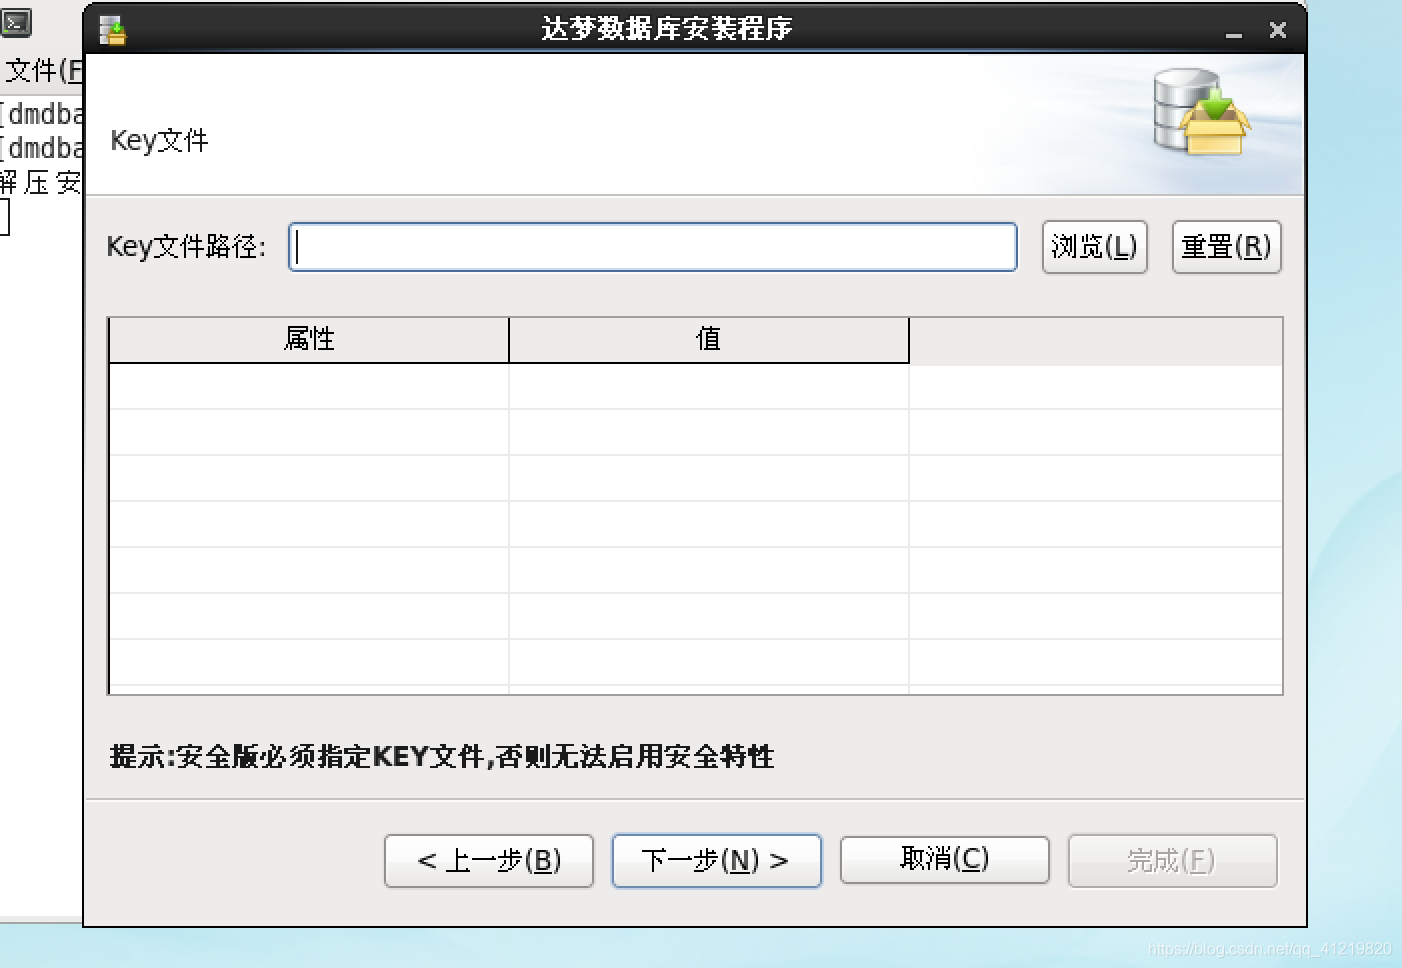The width and height of the screenshot is (1402, 968).
Task: Click the Key文件路径 label
Action: point(186,247)
